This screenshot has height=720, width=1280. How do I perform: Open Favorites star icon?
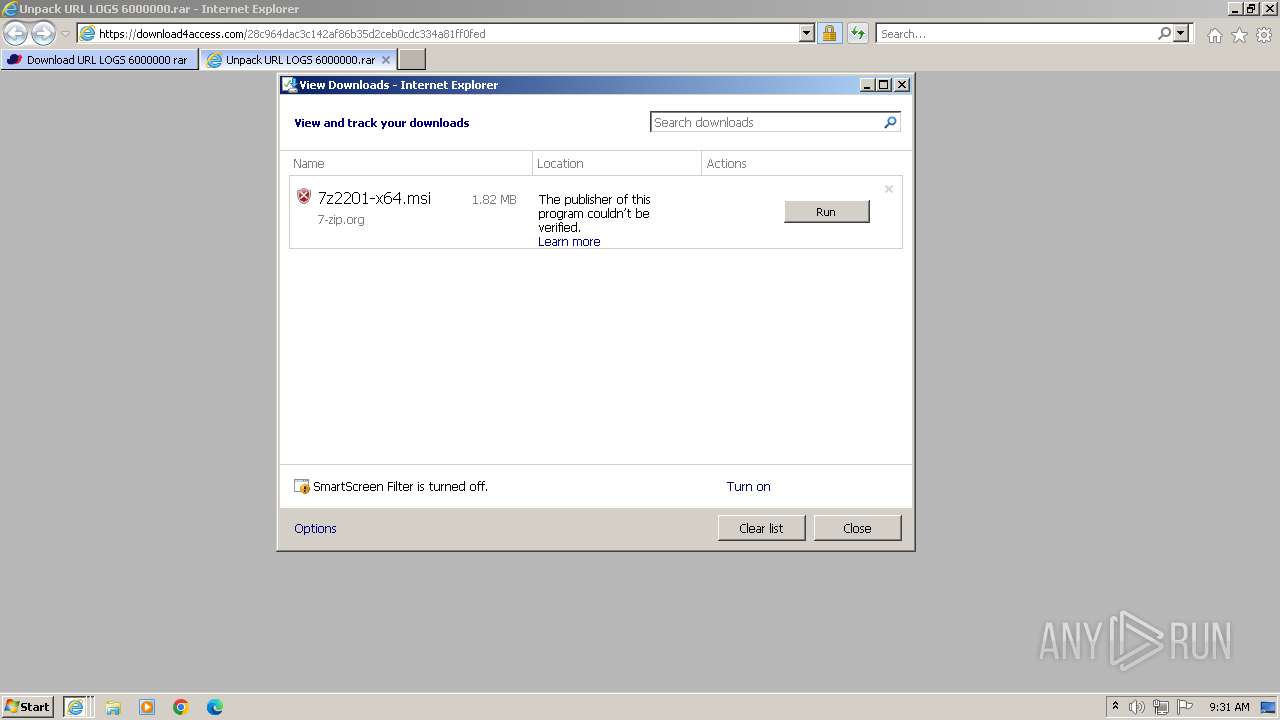click(1239, 35)
